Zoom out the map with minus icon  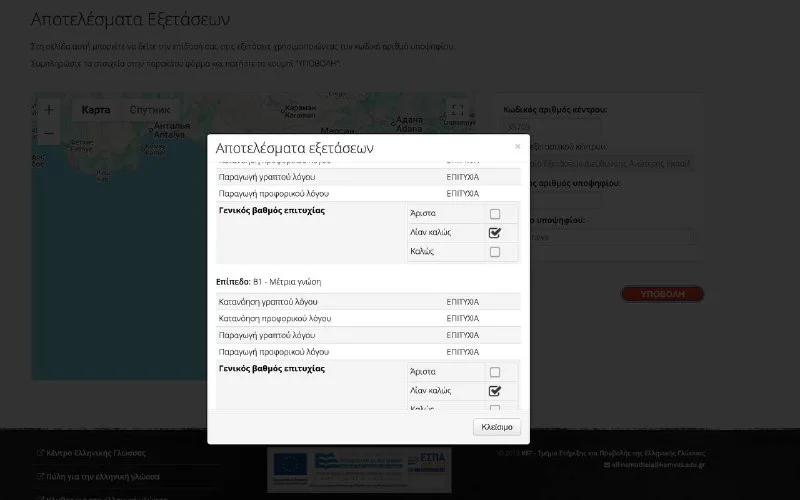[x=49, y=133]
